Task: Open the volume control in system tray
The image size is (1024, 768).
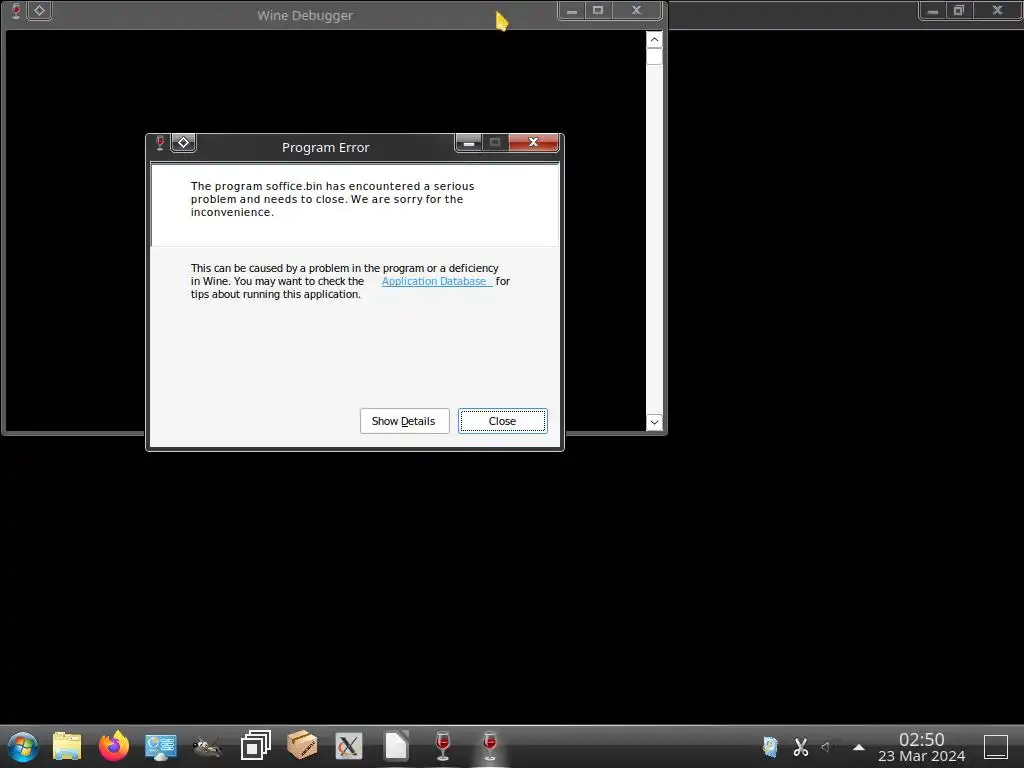Action: point(826,746)
